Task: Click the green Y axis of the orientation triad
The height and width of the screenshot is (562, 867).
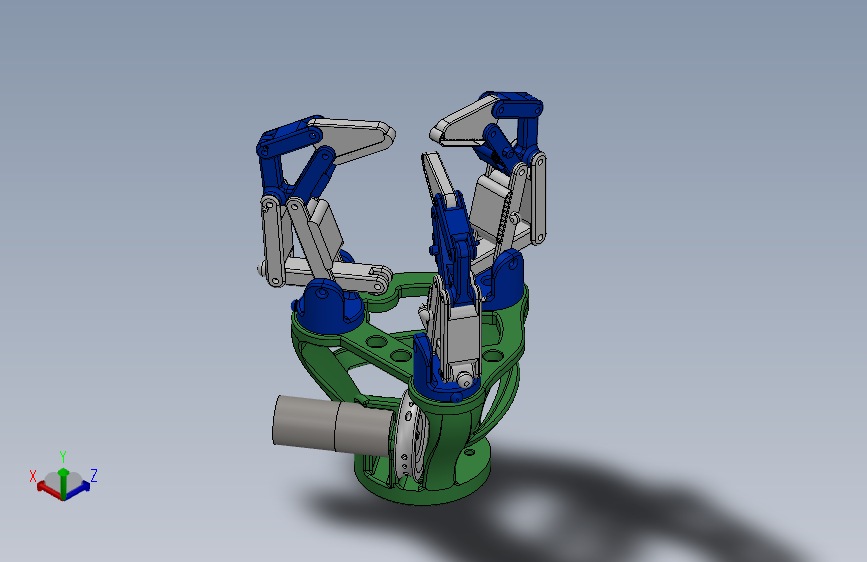Action: [x=63, y=482]
